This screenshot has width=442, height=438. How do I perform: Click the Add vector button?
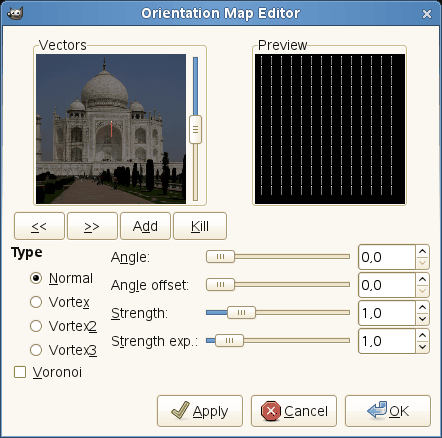tap(145, 226)
